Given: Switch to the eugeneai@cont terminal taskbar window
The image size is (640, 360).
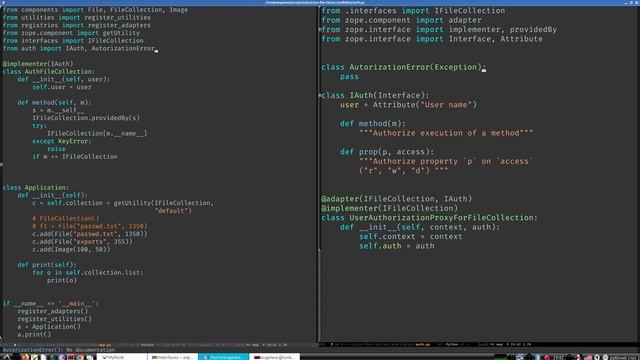Looking at the screenshot, I should tap(274, 357).
